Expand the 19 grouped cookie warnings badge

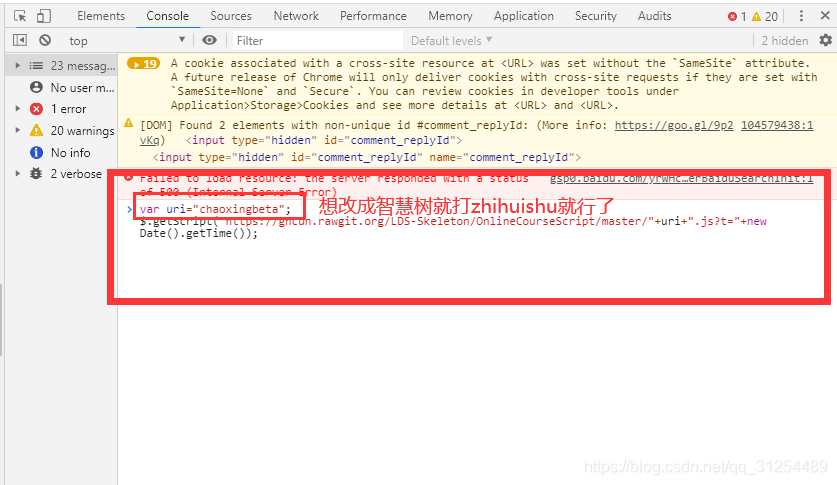(x=144, y=64)
